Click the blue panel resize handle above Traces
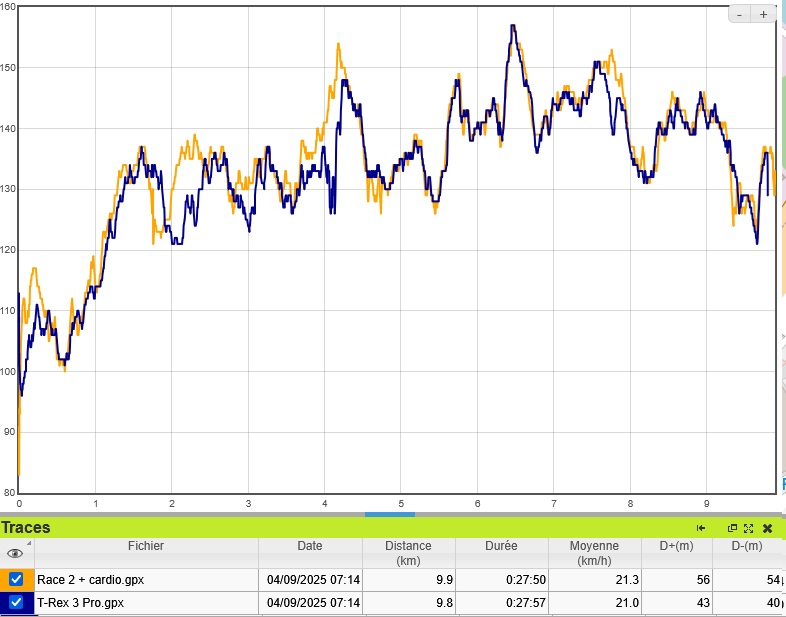The width and height of the screenshot is (786, 617). pyautogui.click(x=389, y=514)
